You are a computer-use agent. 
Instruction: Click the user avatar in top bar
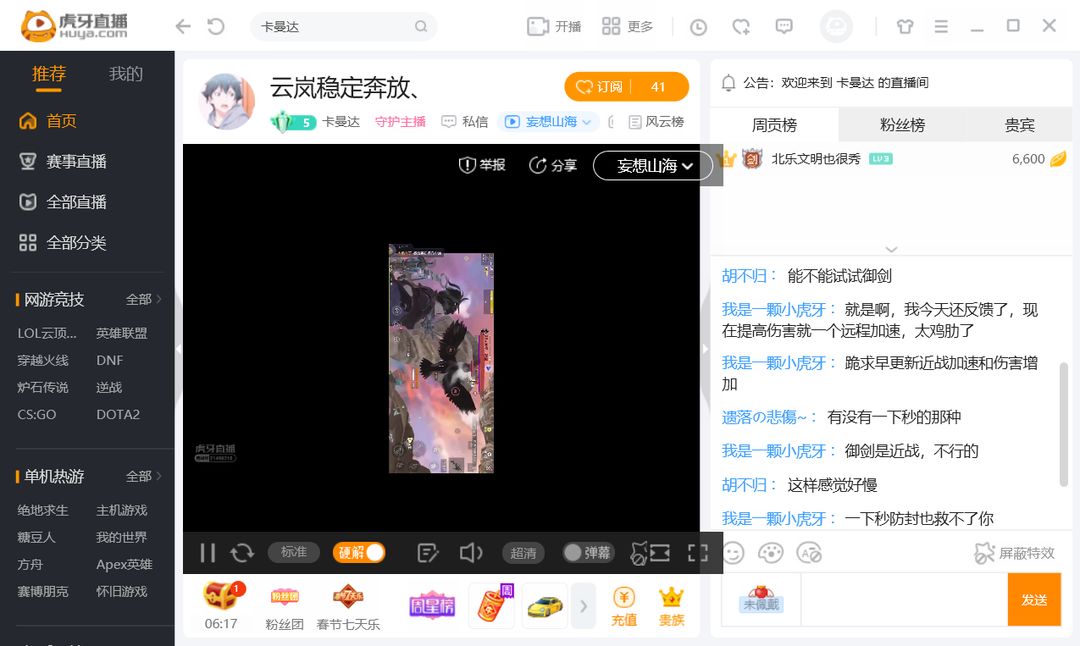(x=836, y=27)
